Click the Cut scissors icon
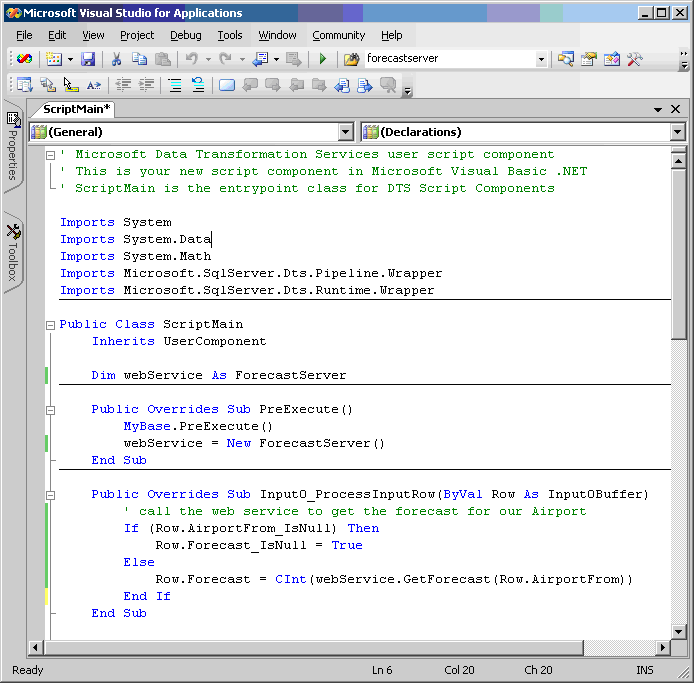 [116, 60]
